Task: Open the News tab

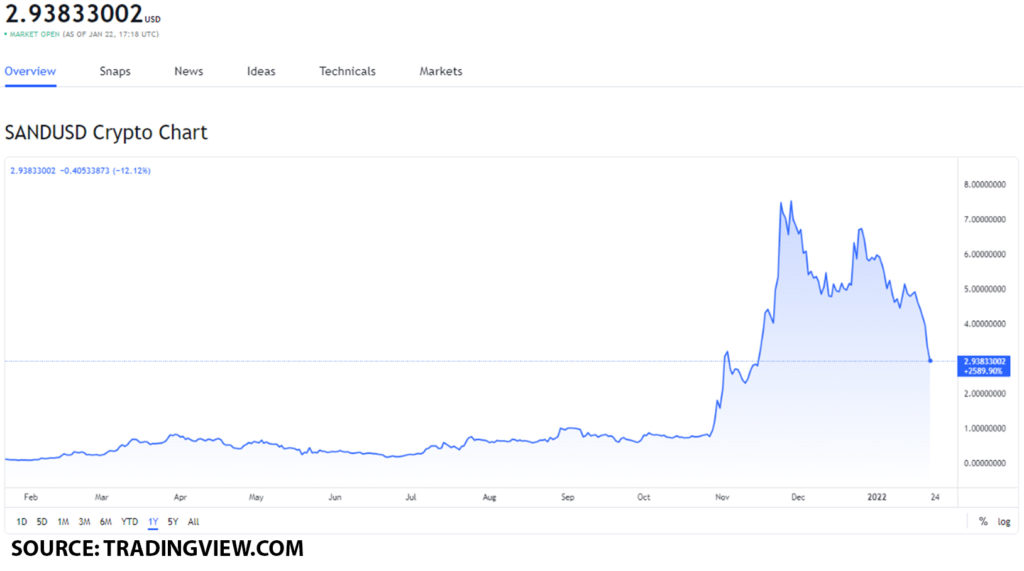Action: tap(189, 71)
